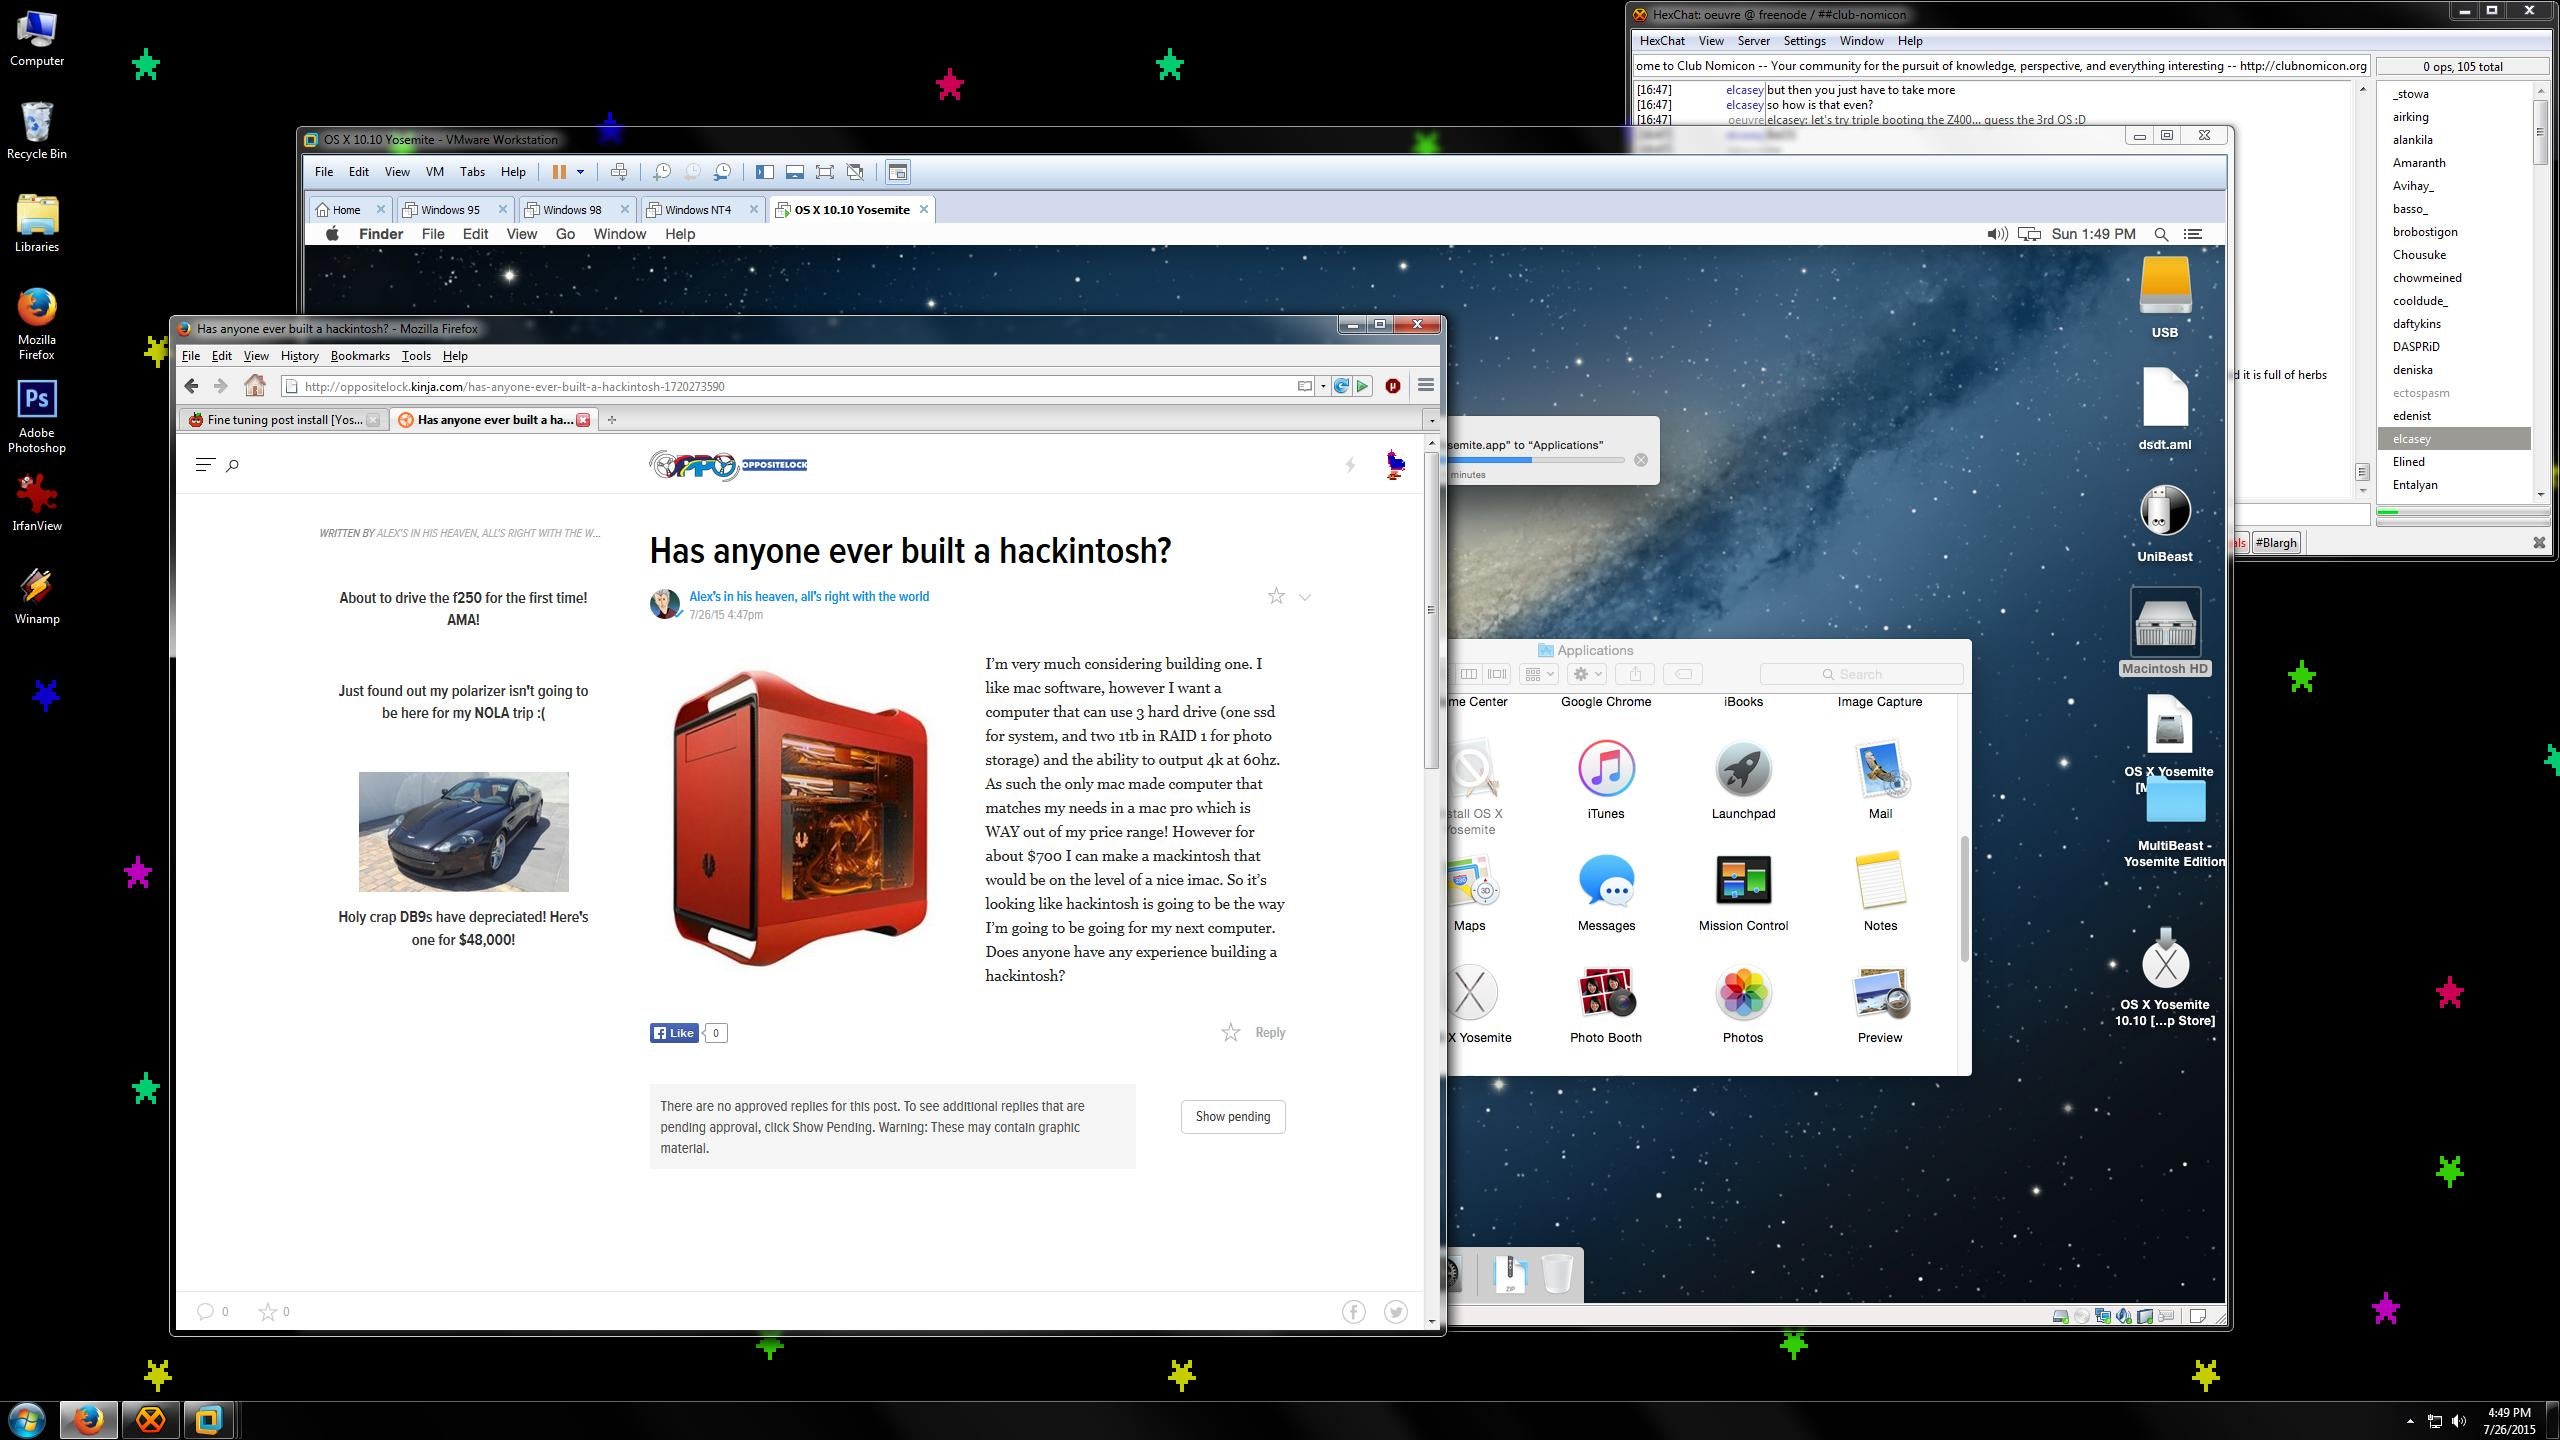Screen dimensions: 2560x1440
Task: Select user elcasey in HexChat user list
Action: coord(2454,439)
